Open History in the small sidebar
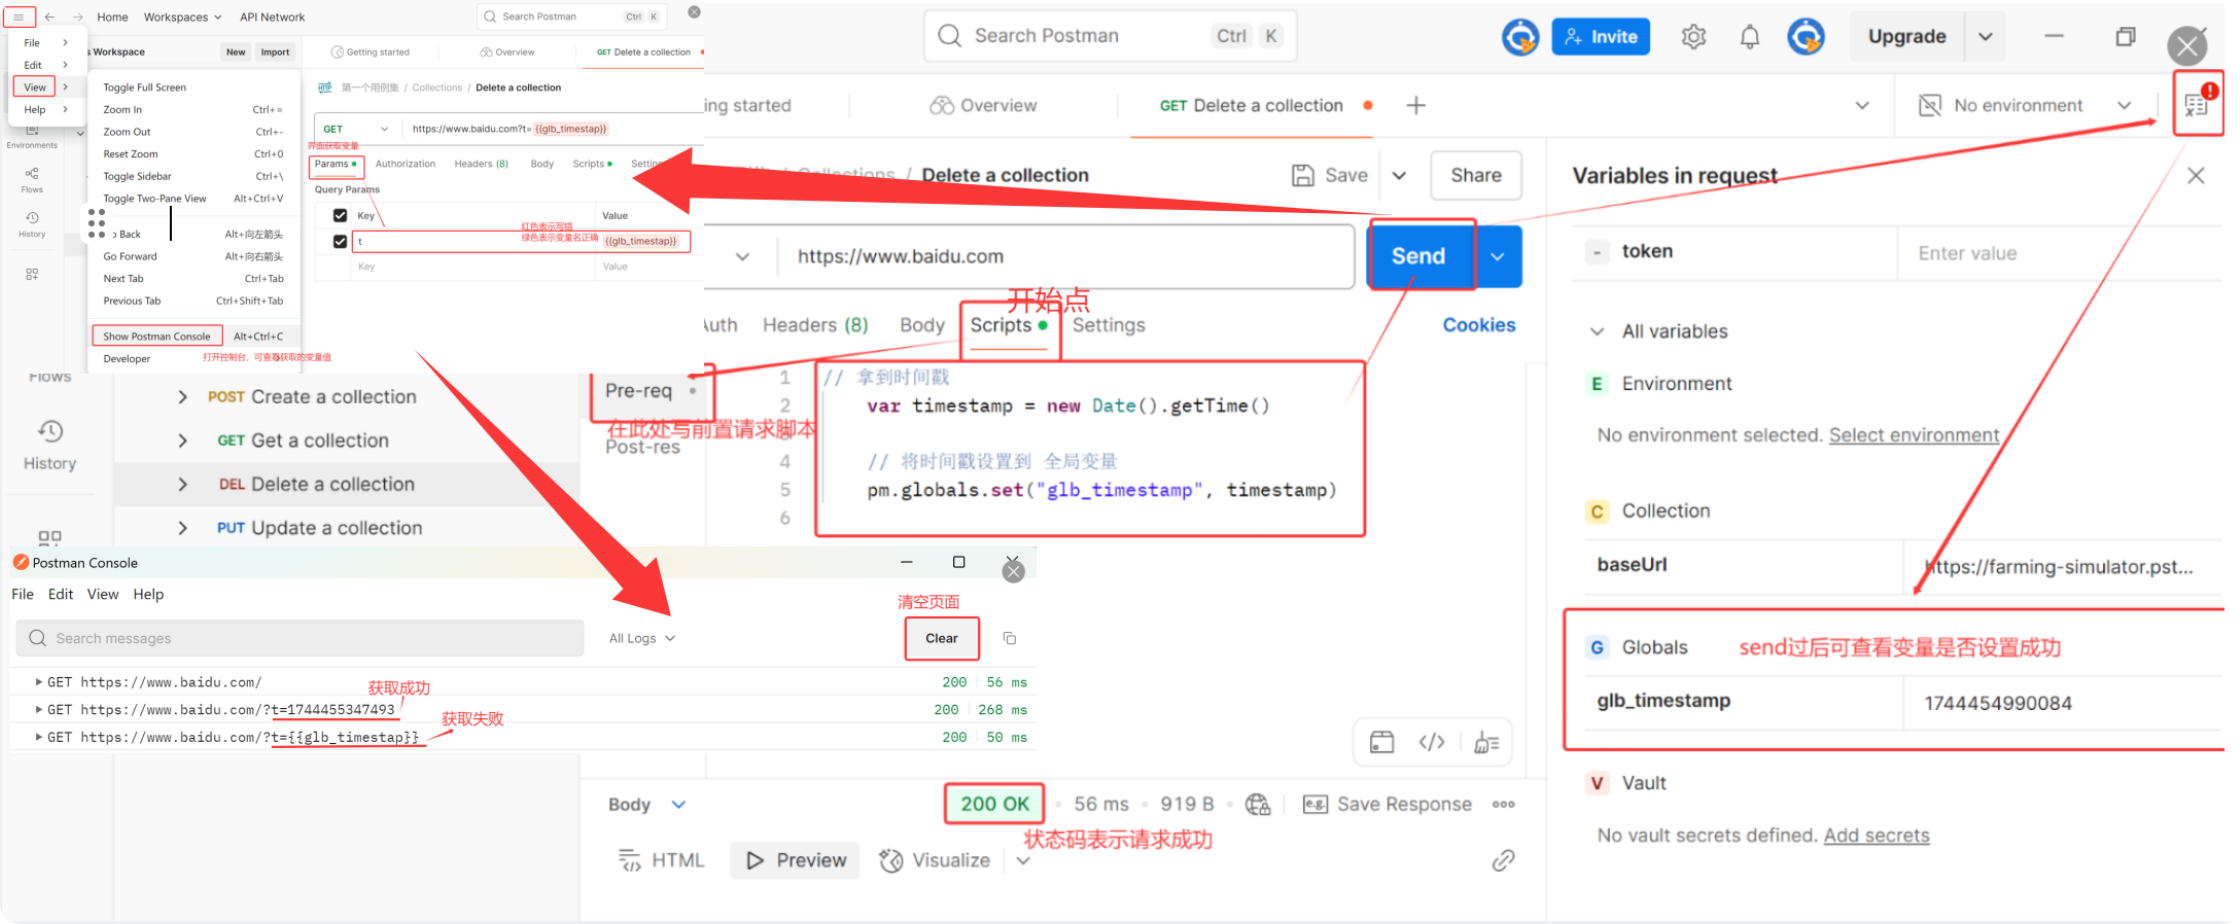This screenshot has width=2240, height=924. pos(32,224)
